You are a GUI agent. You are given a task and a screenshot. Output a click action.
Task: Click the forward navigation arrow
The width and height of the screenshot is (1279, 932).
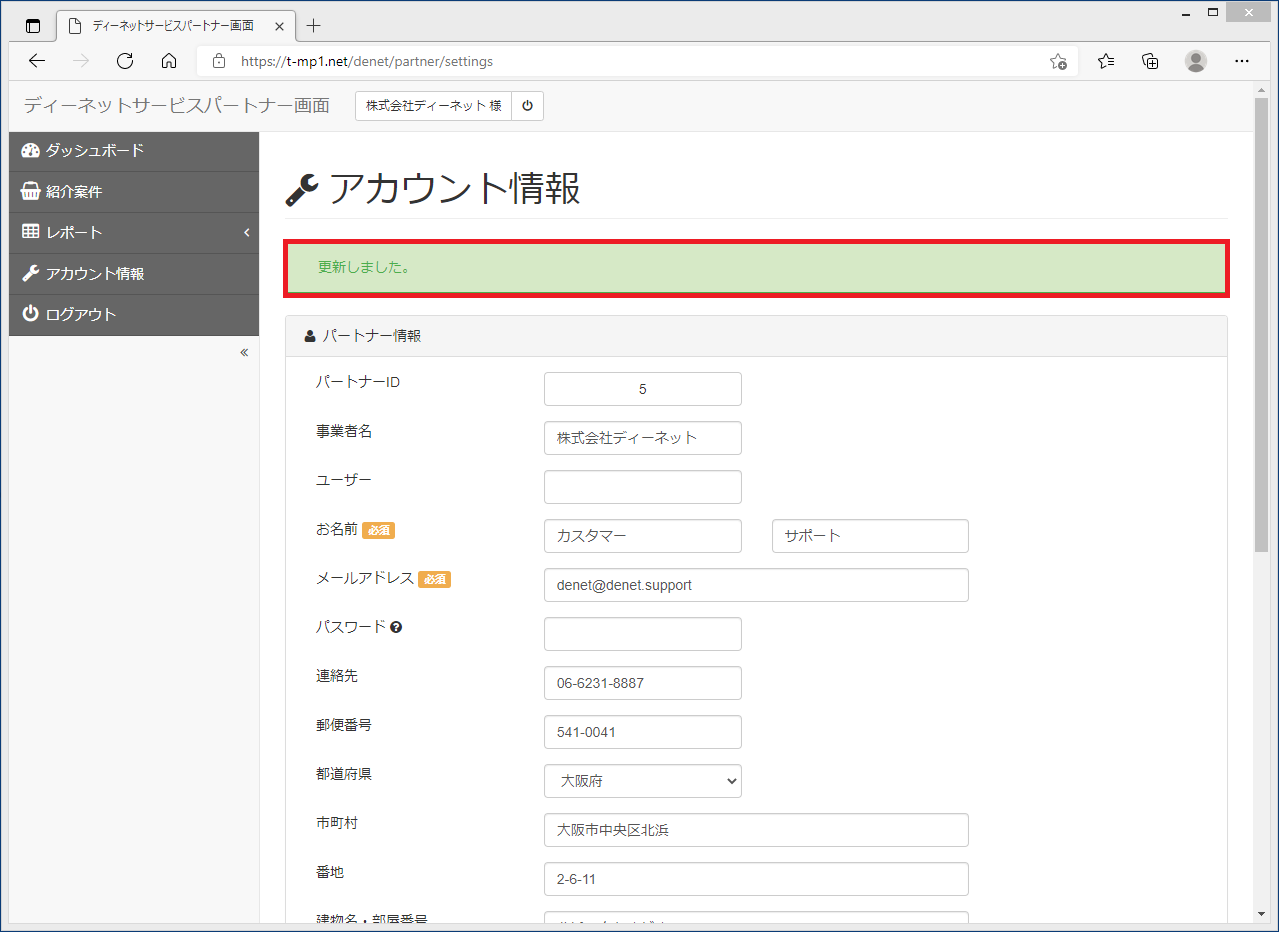pos(81,61)
